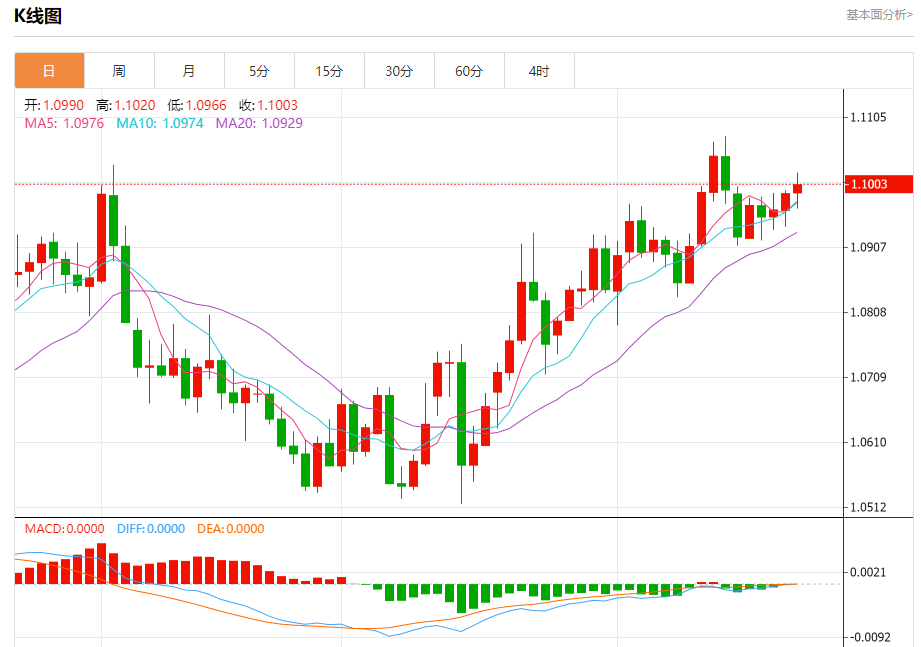The height and width of the screenshot is (647, 921).
Task: Click the MA20: 1.0929 legend label
Action: tap(259, 123)
